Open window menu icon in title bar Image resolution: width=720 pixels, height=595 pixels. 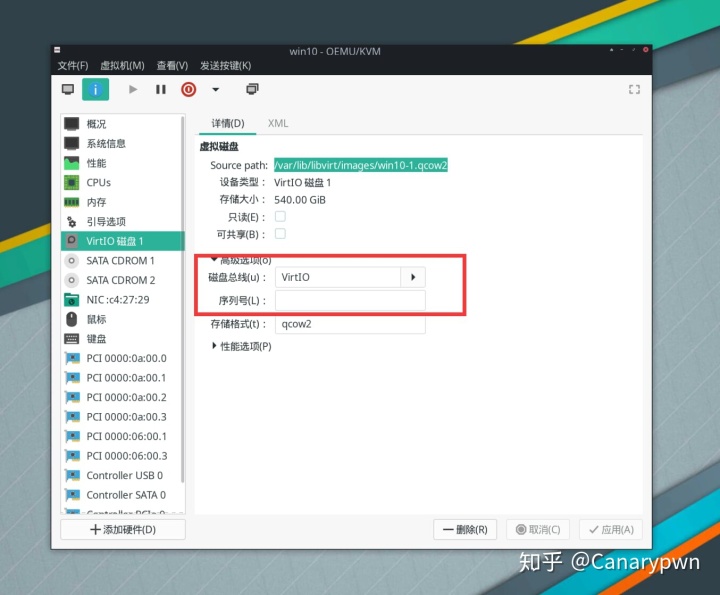point(57,50)
